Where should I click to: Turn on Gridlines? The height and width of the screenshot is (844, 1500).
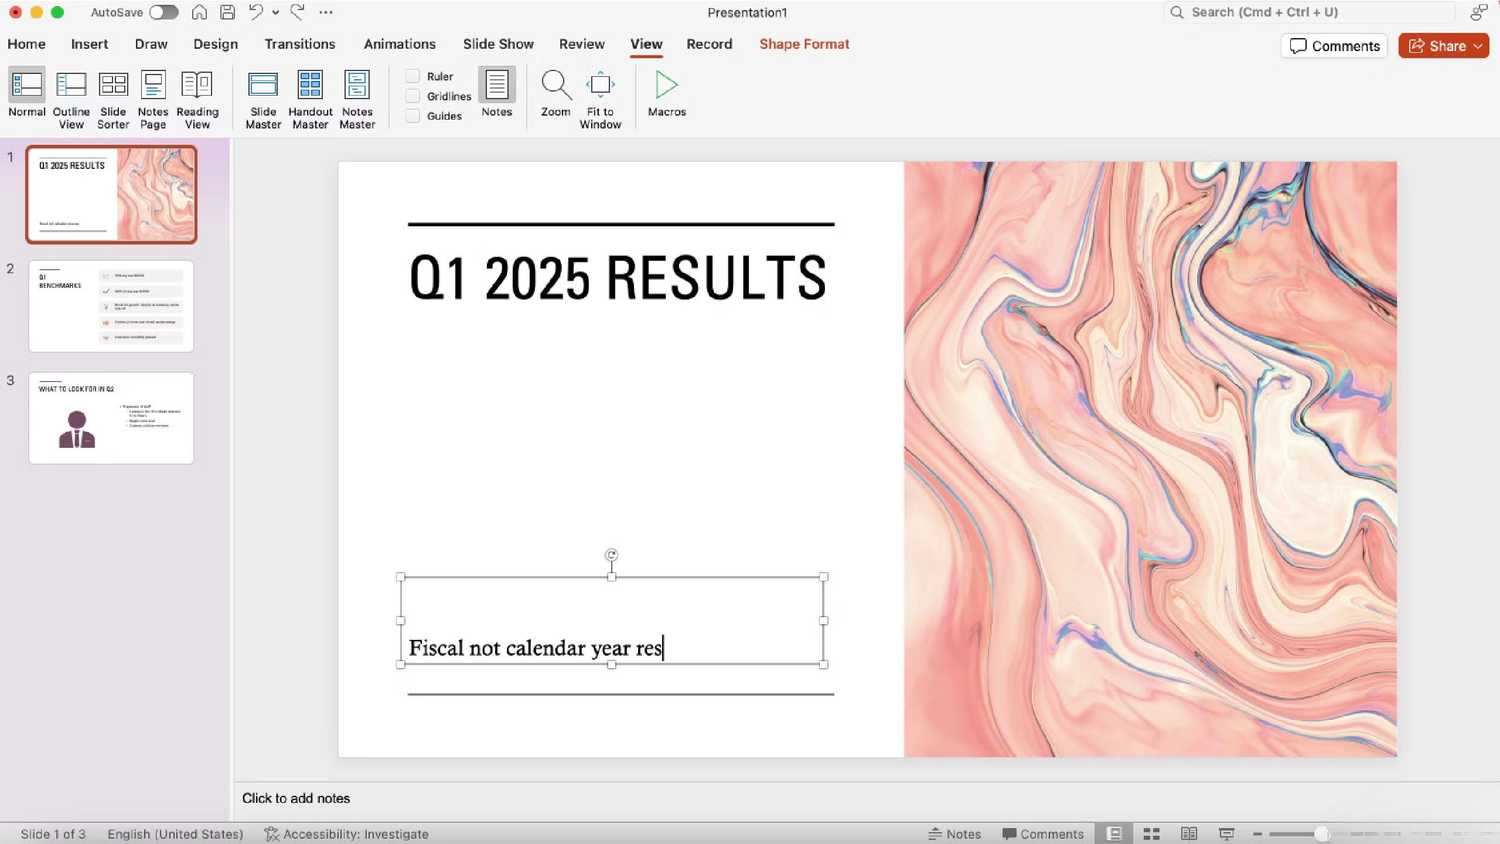pos(412,96)
